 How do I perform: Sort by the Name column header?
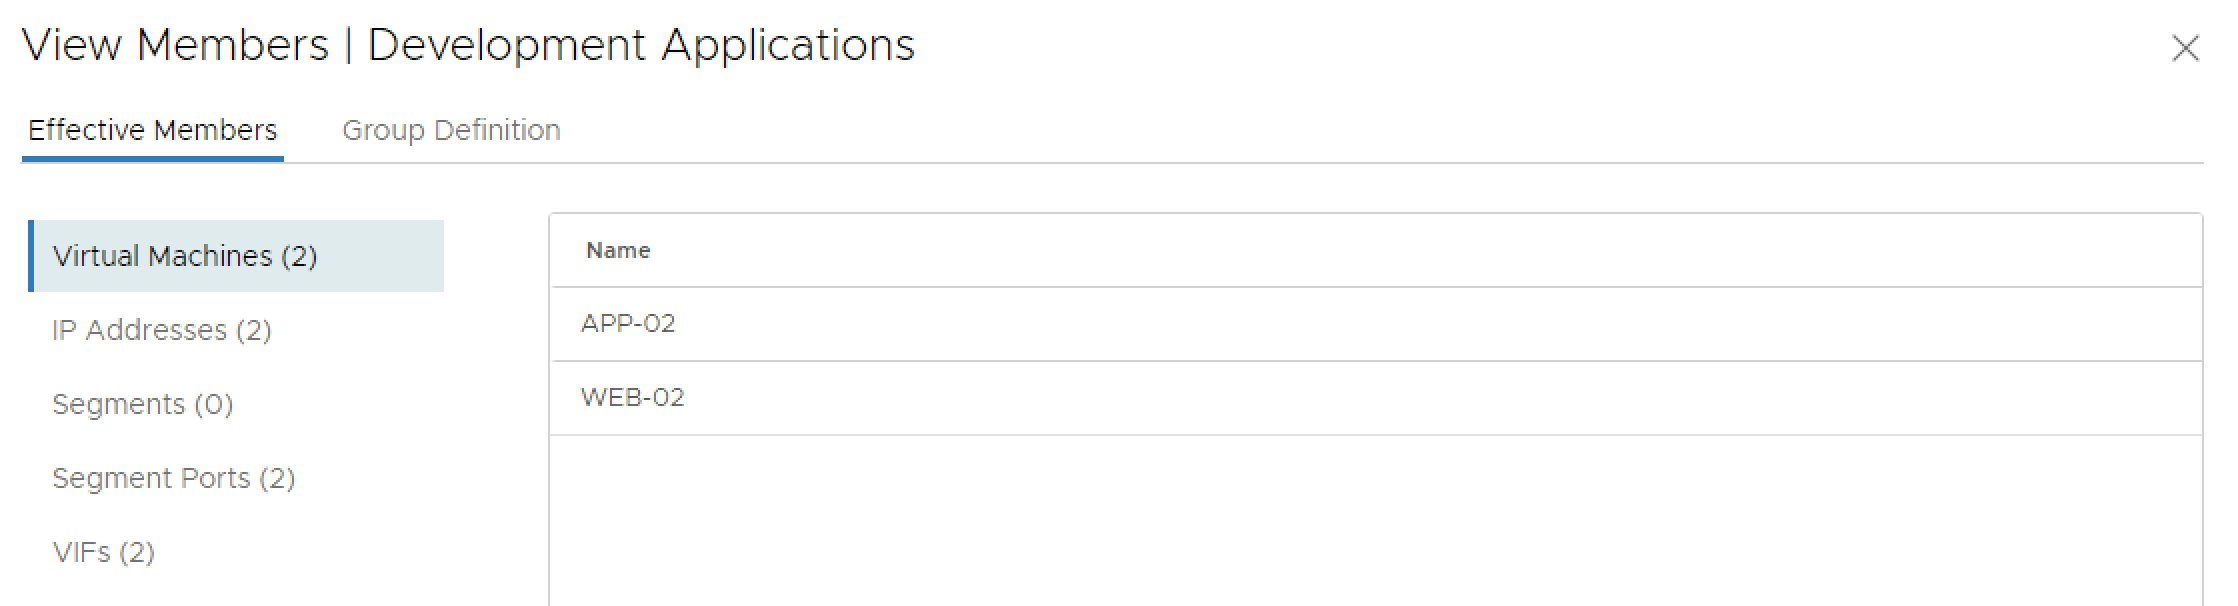618,251
